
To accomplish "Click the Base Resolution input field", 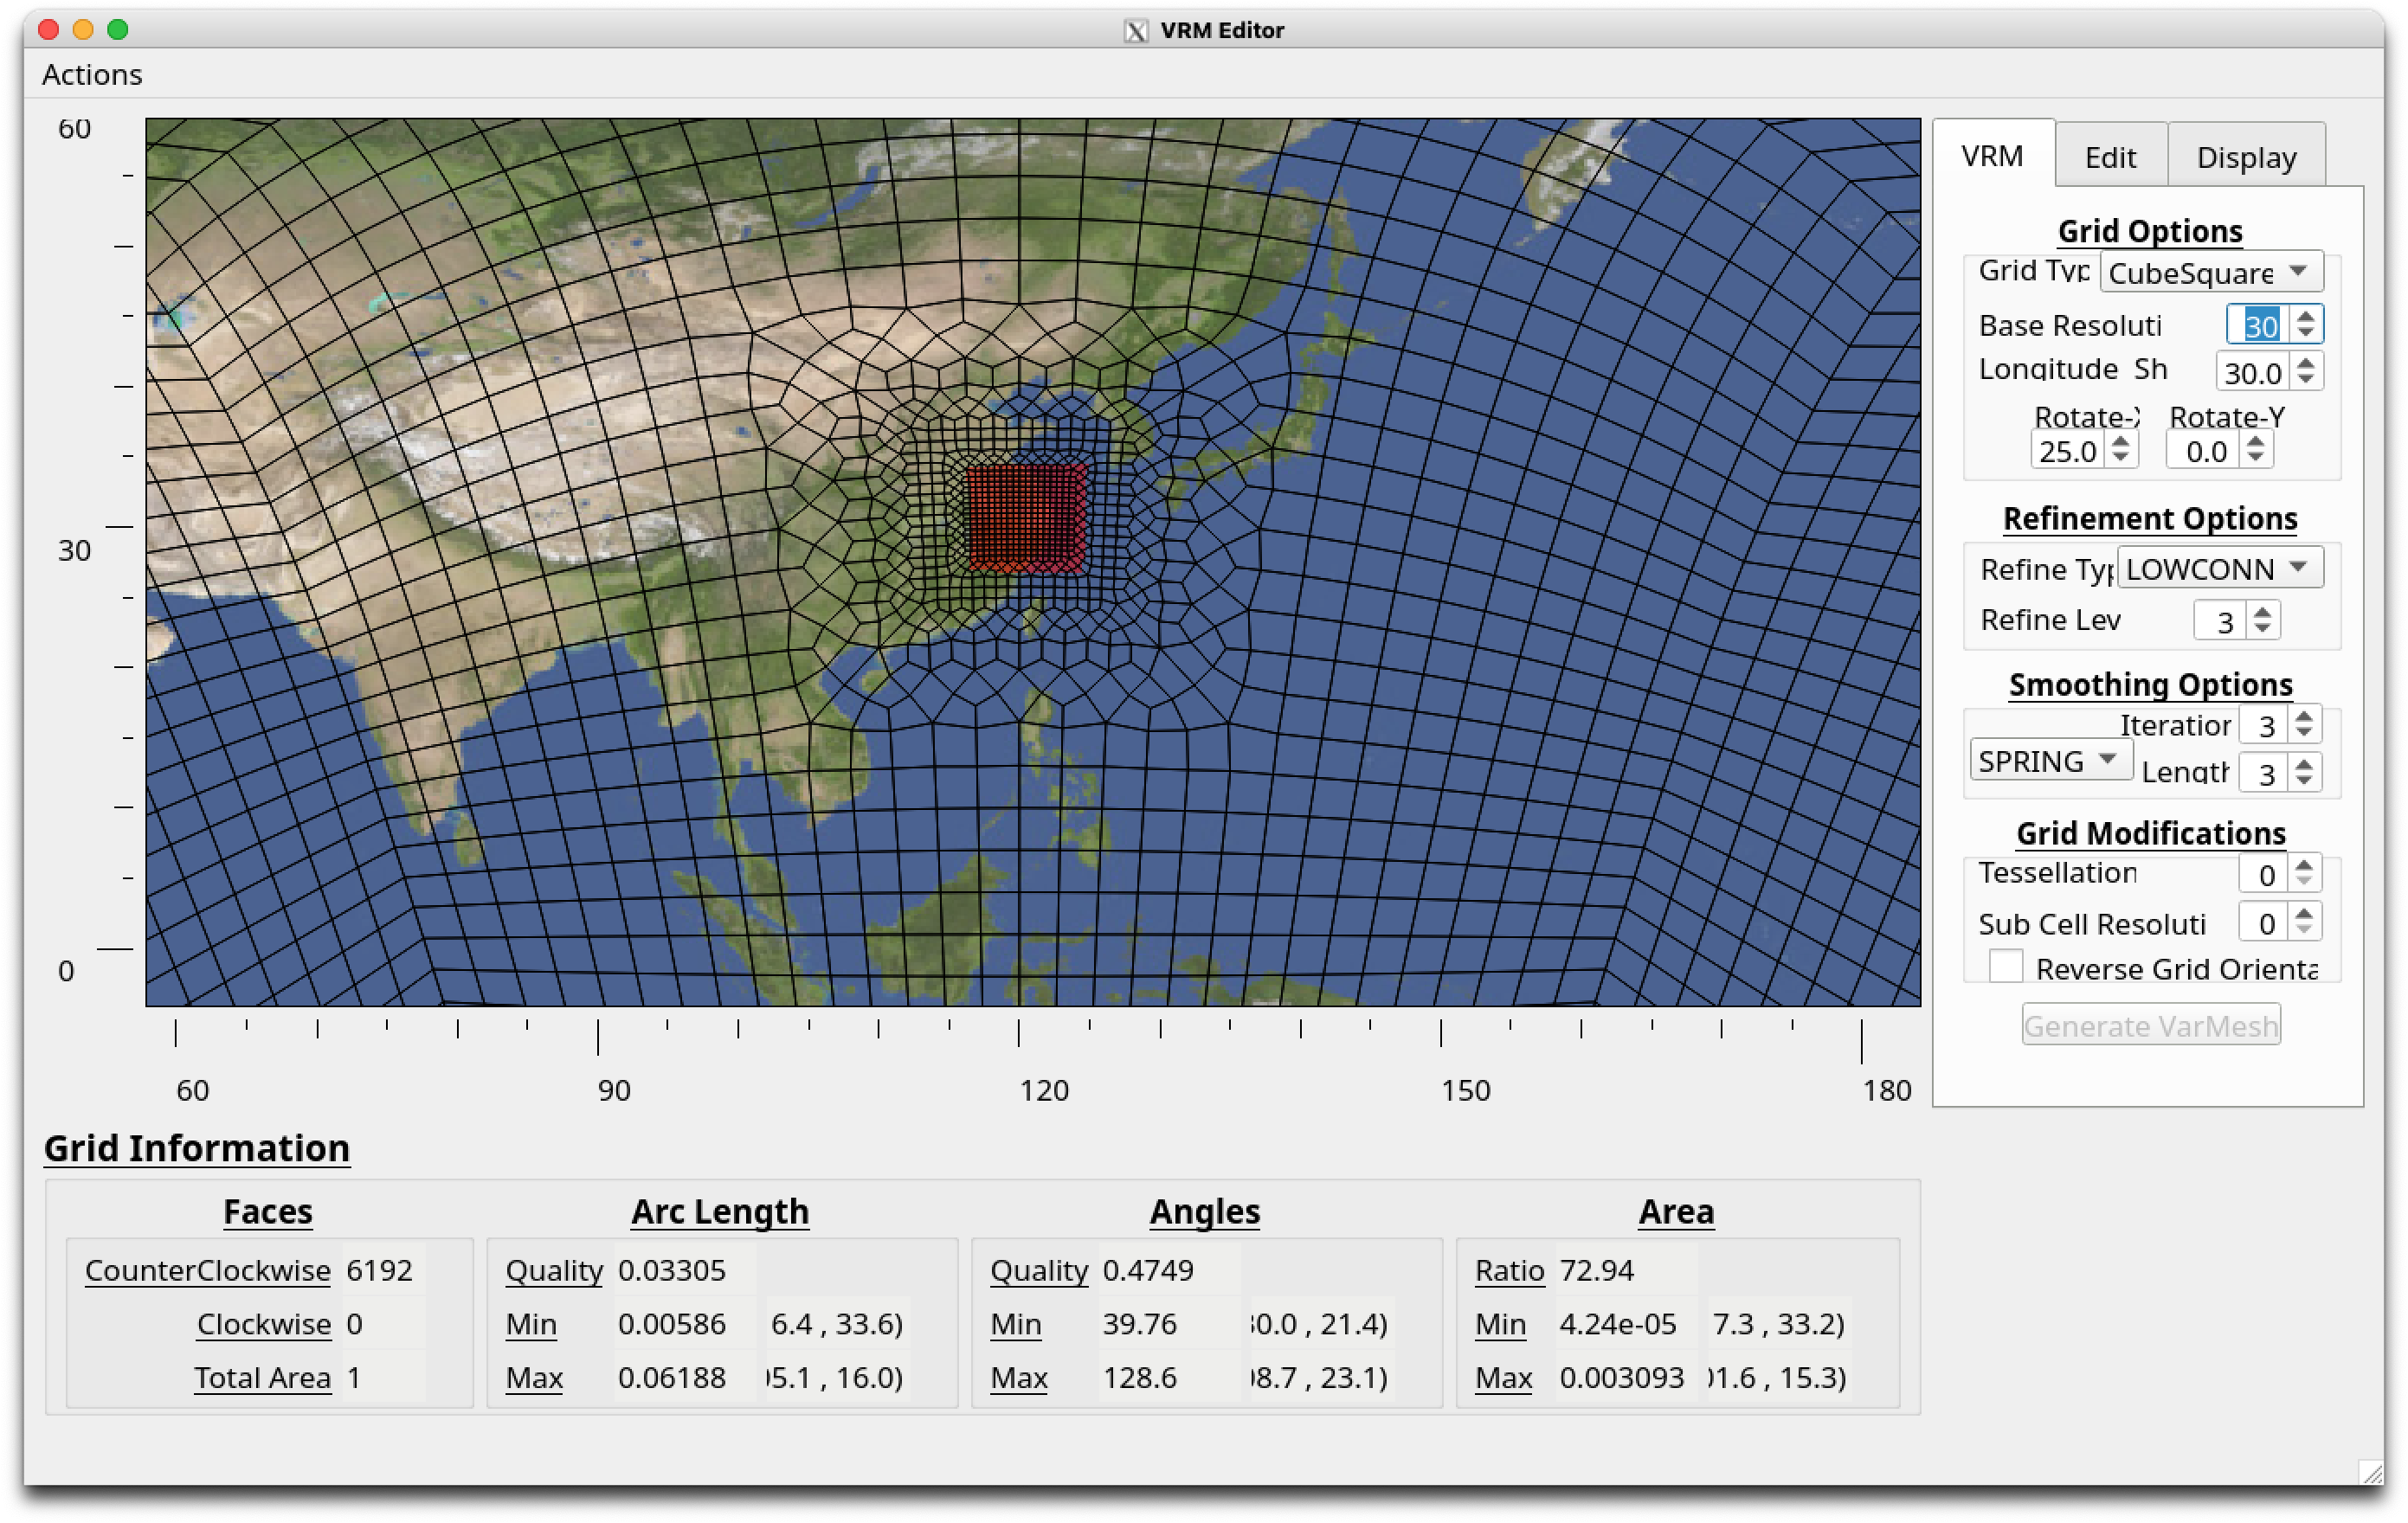I will pos(2258,325).
